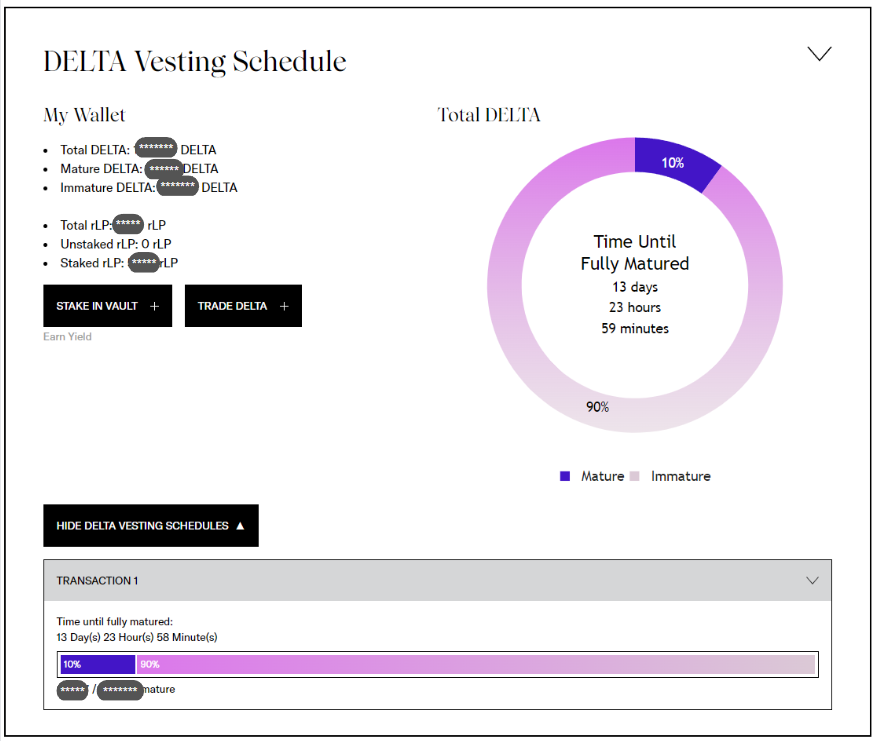876x741 pixels.
Task: Click the Earn Yield text
Action: click(67, 337)
